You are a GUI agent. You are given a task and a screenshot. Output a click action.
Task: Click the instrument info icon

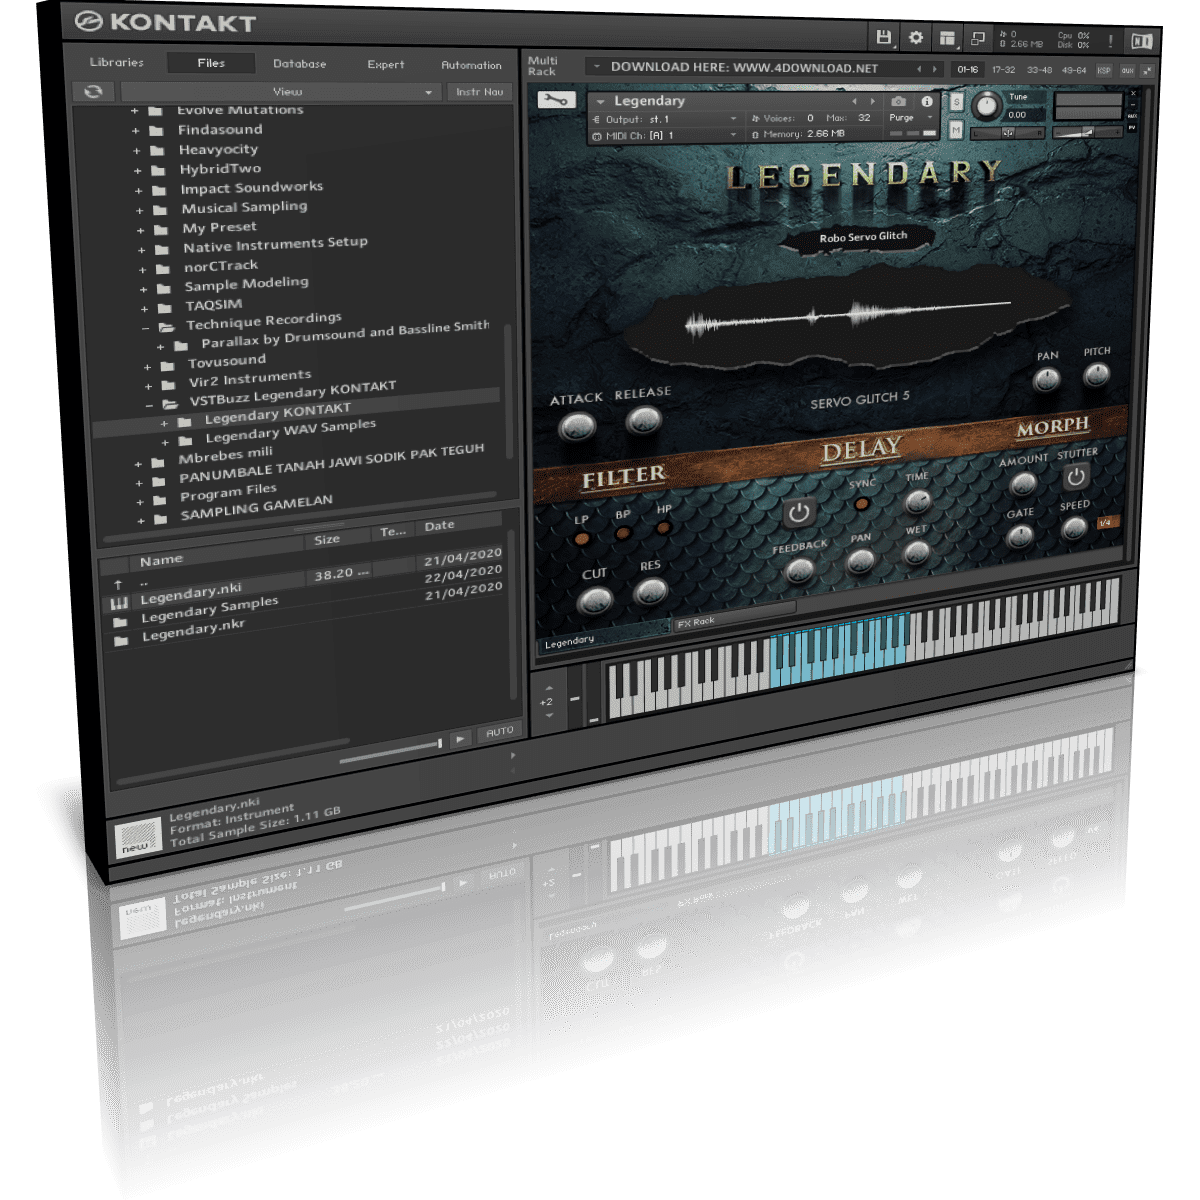click(x=927, y=102)
